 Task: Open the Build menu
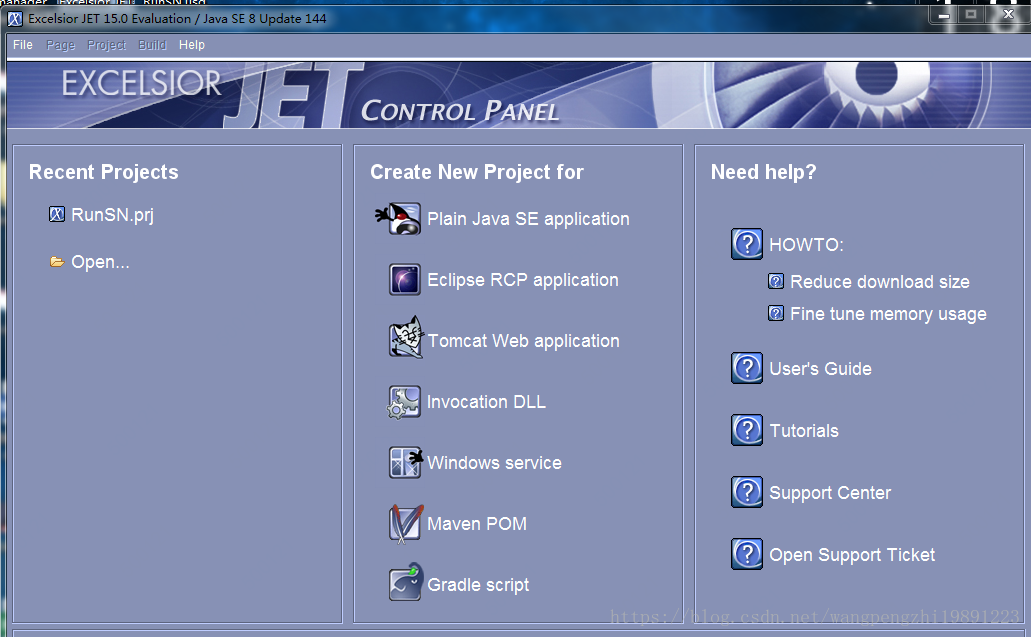point(152,45)
